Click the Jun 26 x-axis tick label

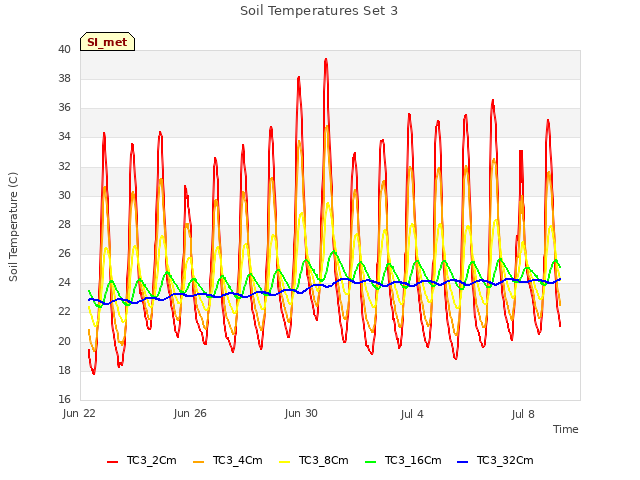click(x=190, y=413)
